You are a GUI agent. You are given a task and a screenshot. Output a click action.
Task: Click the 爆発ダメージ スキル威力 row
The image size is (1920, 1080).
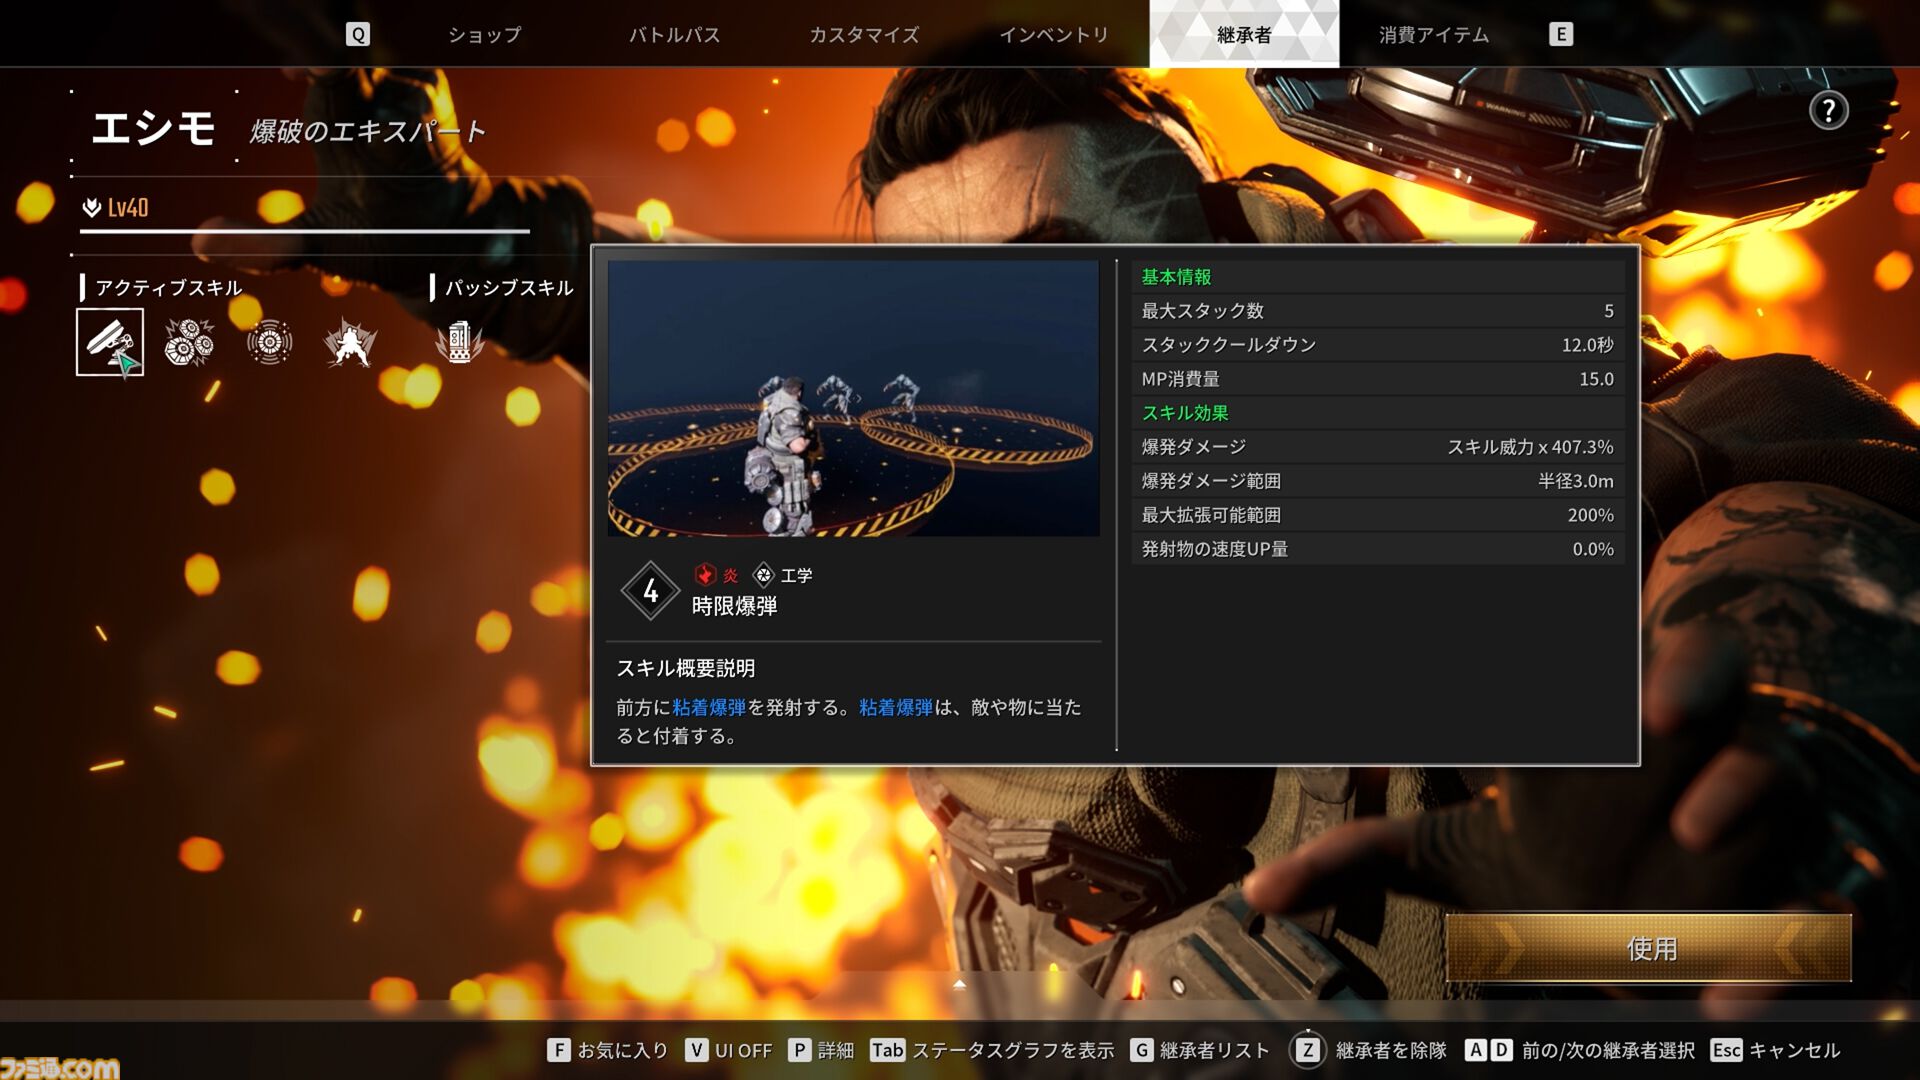pyautogui.click(x=1378, y=447)
